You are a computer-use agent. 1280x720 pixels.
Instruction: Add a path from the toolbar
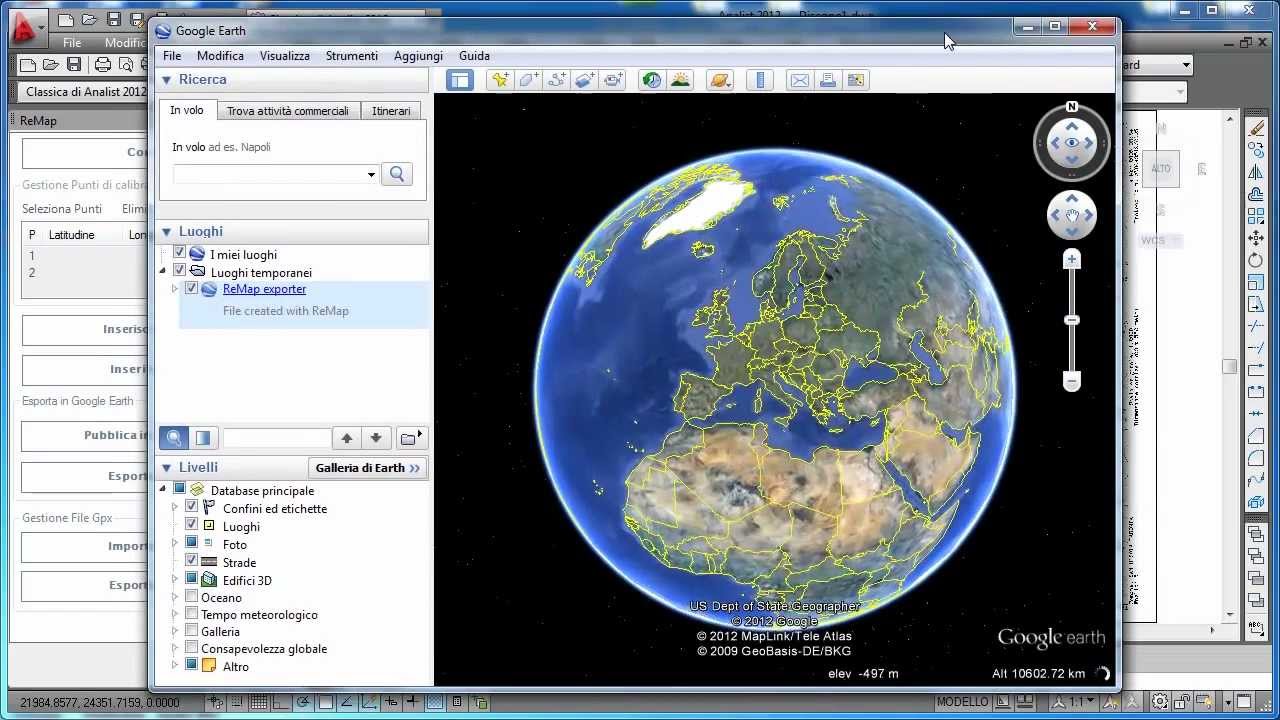[556, 80]
